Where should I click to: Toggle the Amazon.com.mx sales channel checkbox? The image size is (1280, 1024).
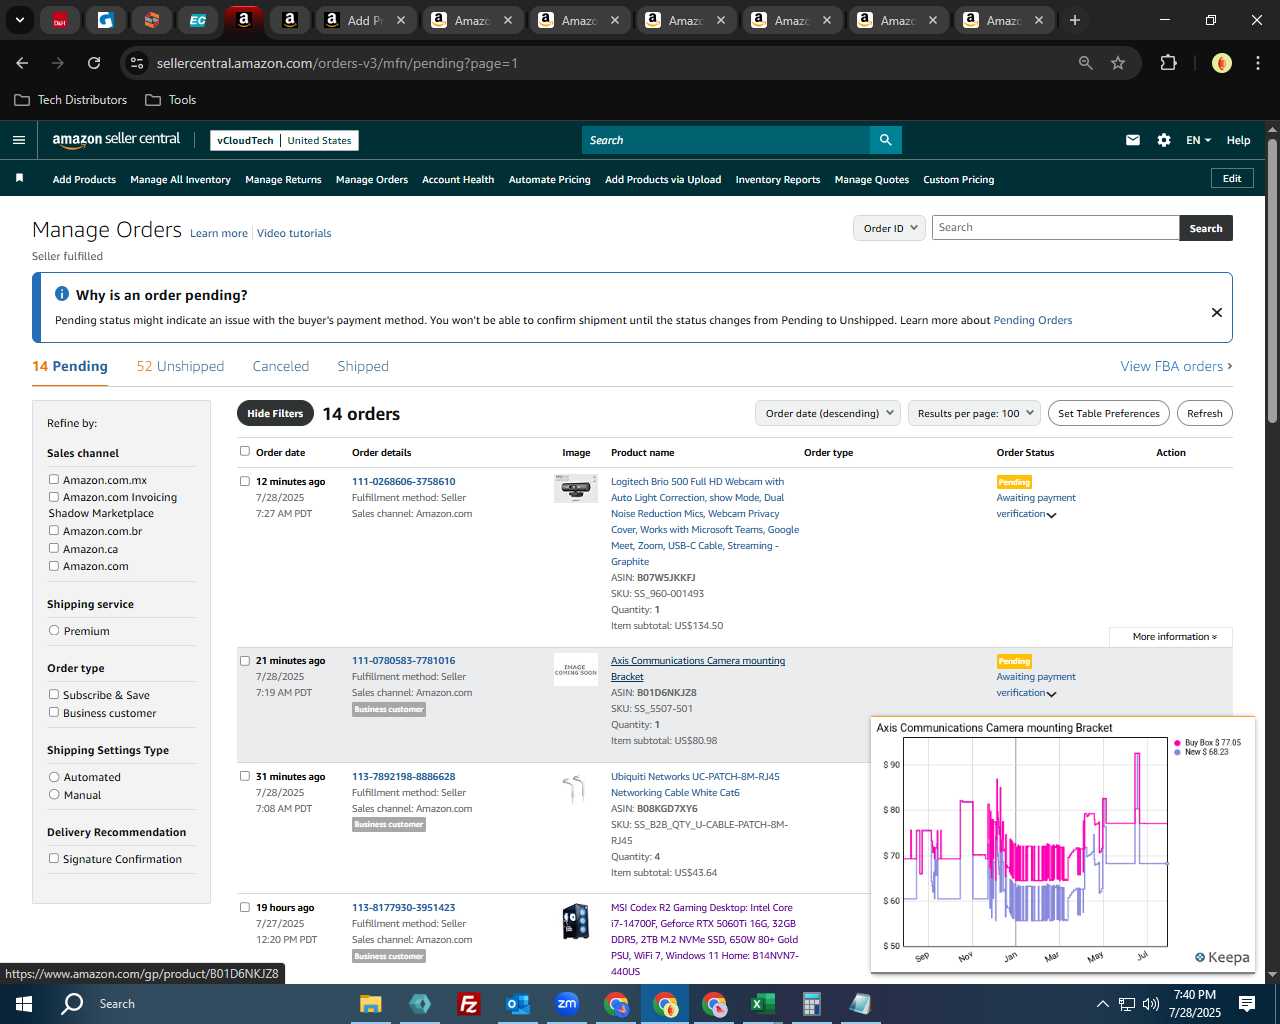click(54, 480)
